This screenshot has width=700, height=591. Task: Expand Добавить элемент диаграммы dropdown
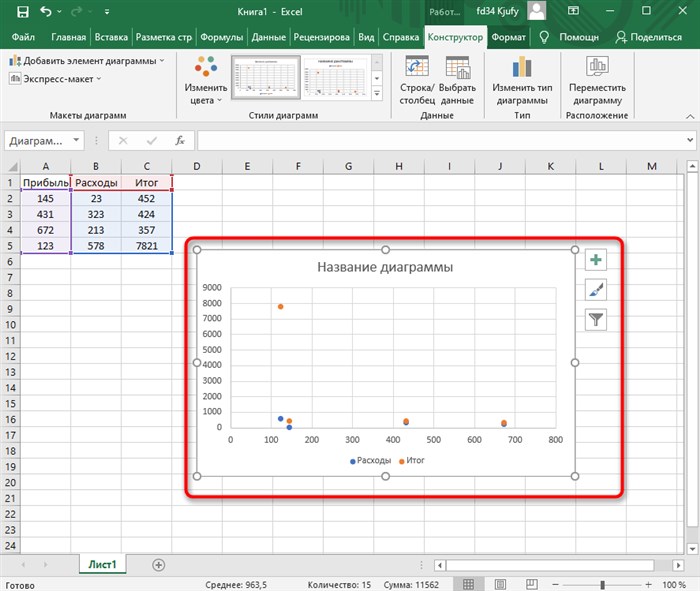[87, 61]
